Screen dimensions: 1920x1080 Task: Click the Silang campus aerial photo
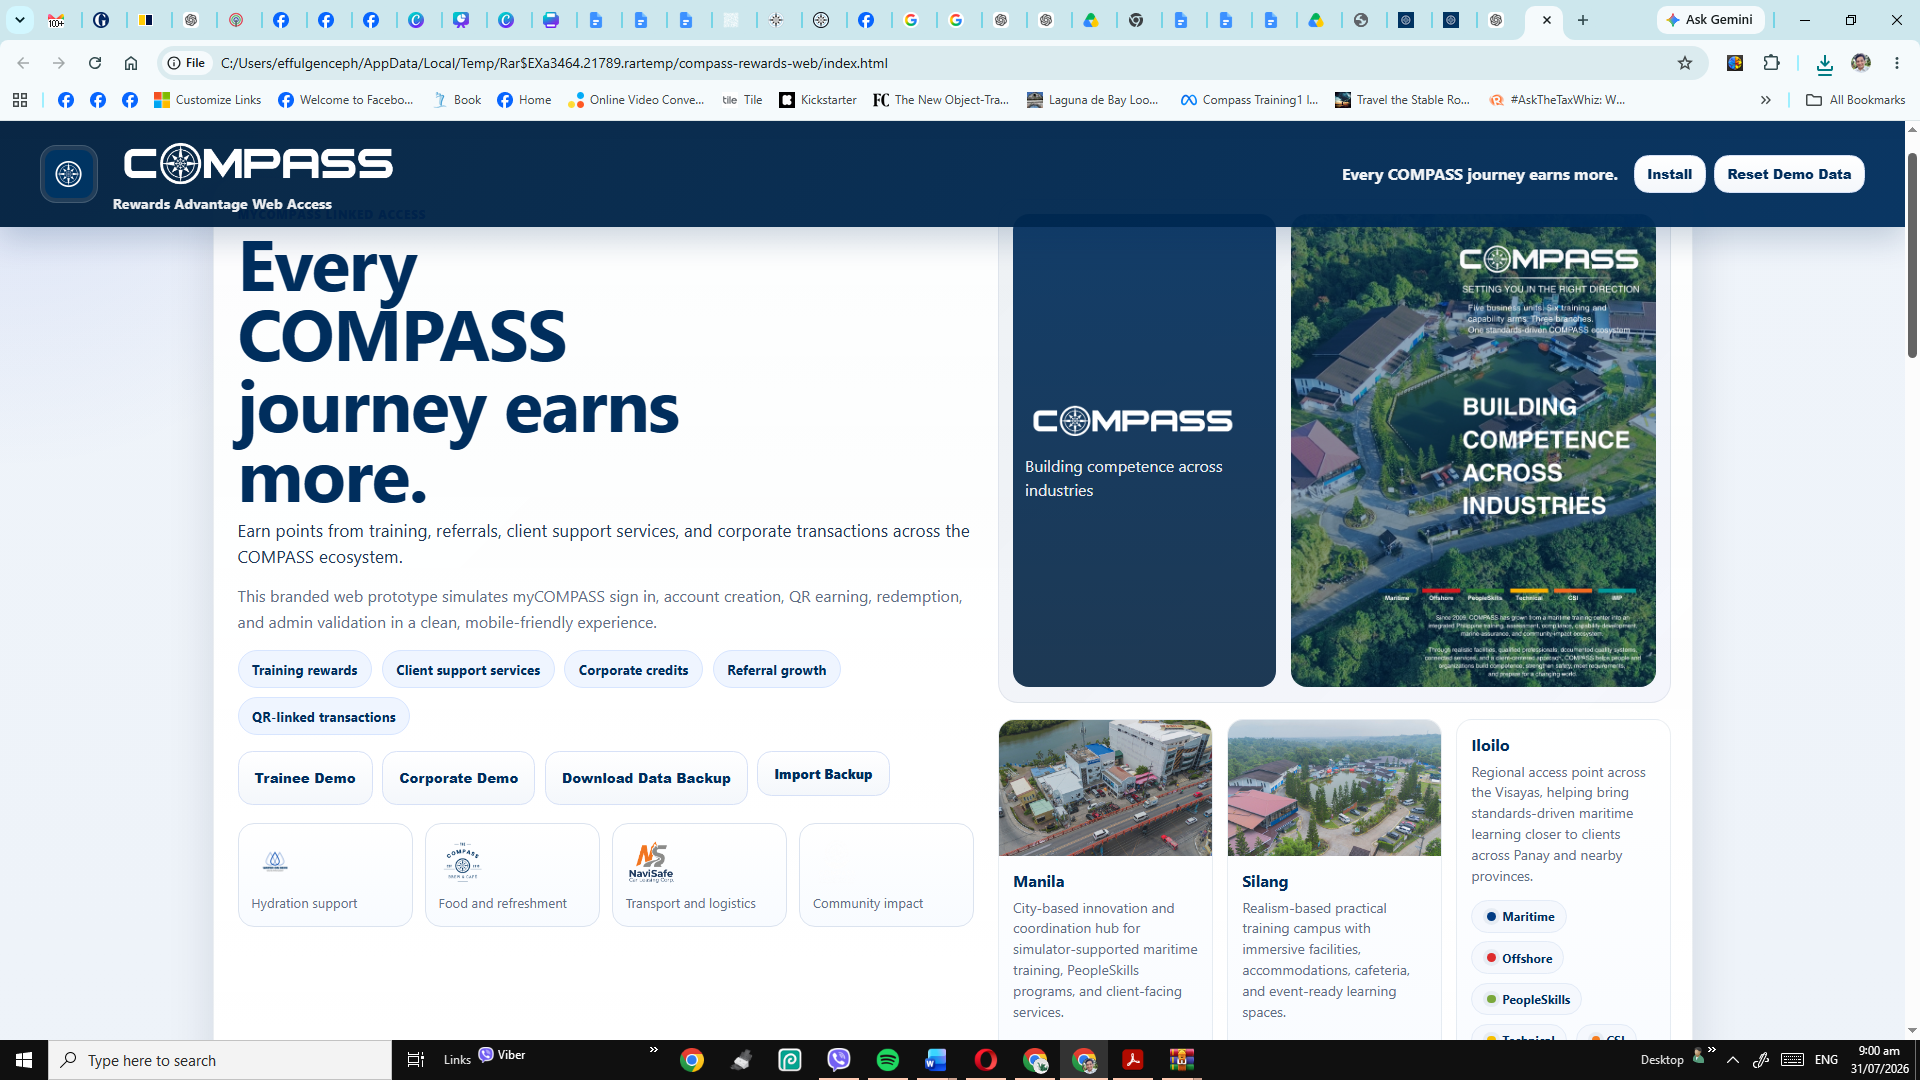tap(1334, 788)
